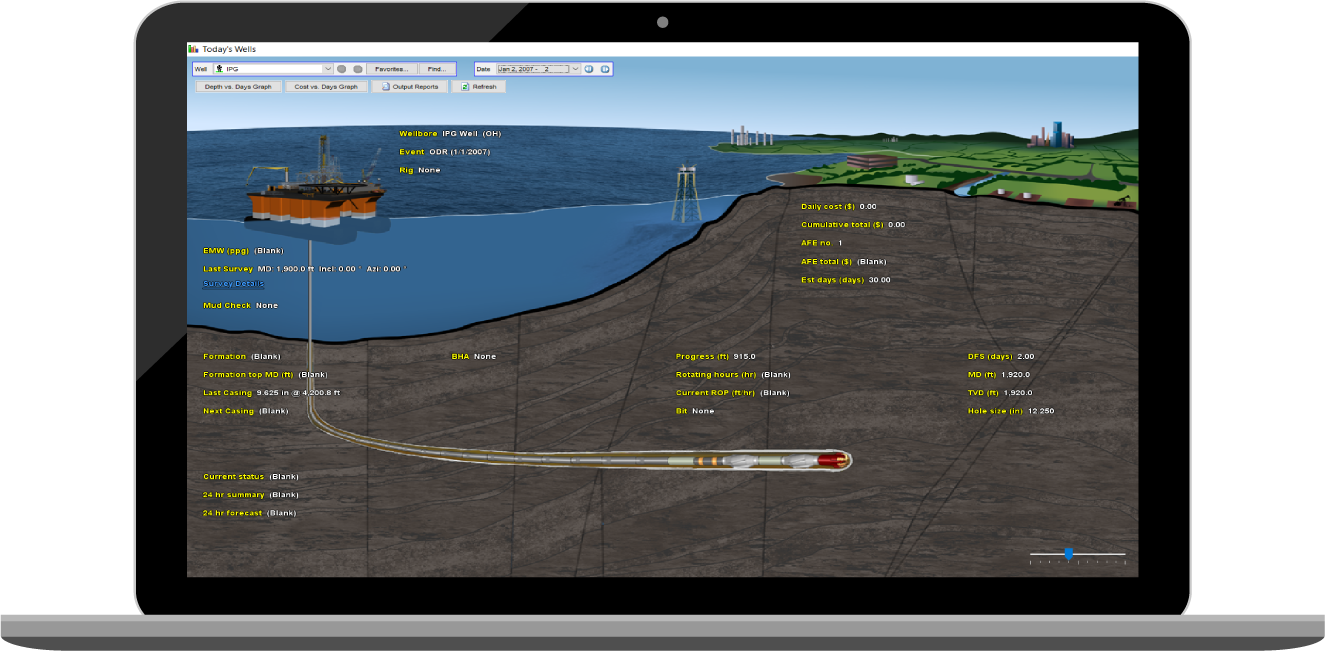Click the Daily cost ($) value
This screenshot has width=1325, height=651.
868,206
